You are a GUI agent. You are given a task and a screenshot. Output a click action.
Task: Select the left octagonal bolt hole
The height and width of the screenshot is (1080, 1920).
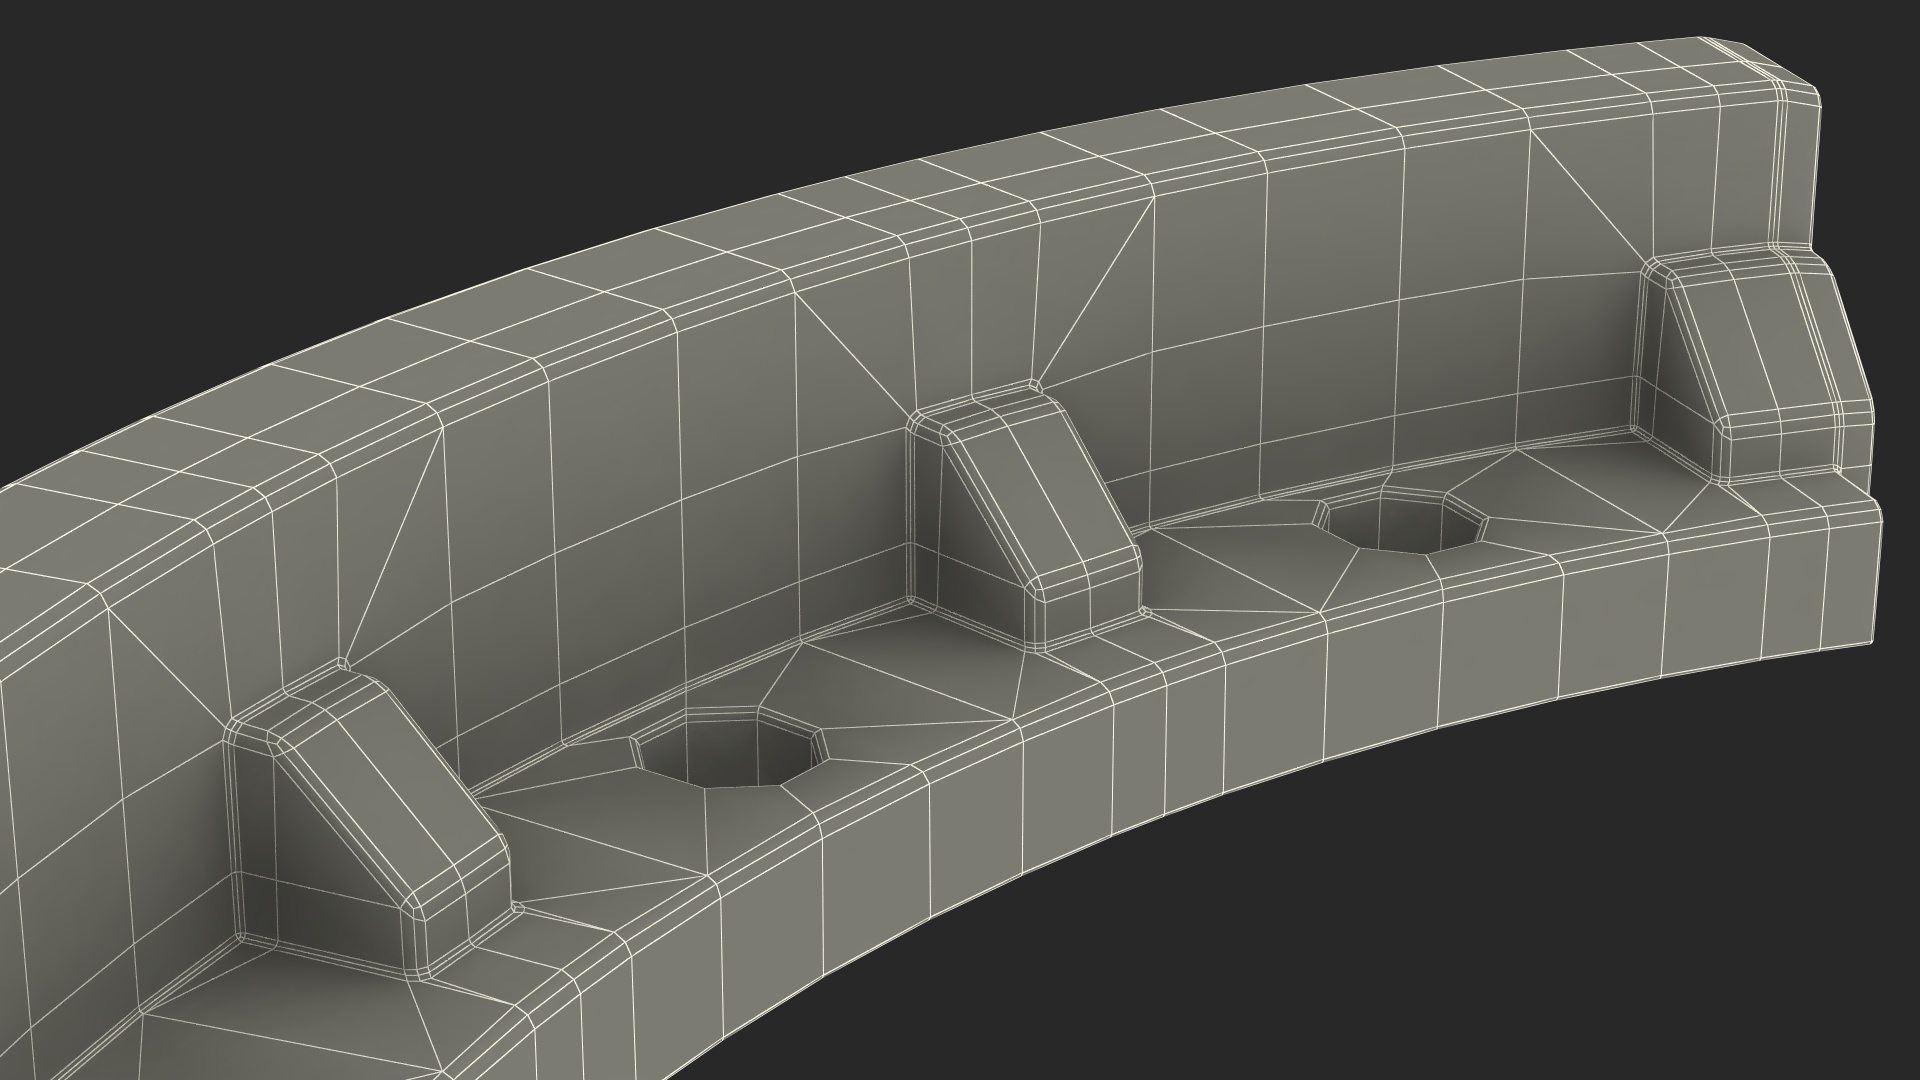(730, 748)
